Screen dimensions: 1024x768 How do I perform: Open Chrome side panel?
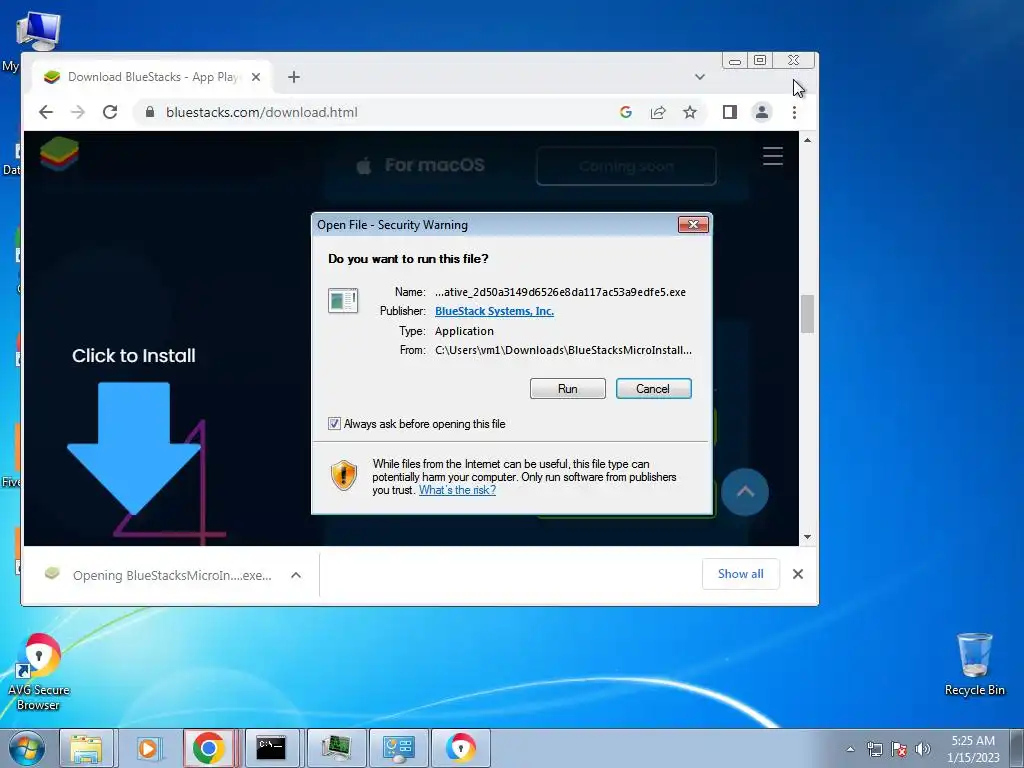tap(729, 112)
